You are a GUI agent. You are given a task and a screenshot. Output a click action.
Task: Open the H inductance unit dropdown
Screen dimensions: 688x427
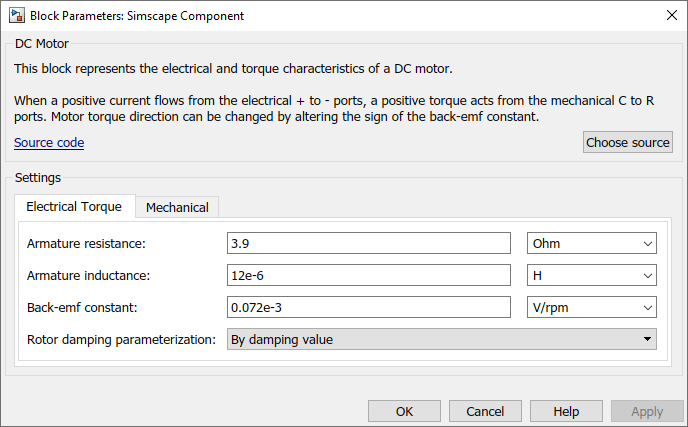pyautogui.click(x=591, y=275)
